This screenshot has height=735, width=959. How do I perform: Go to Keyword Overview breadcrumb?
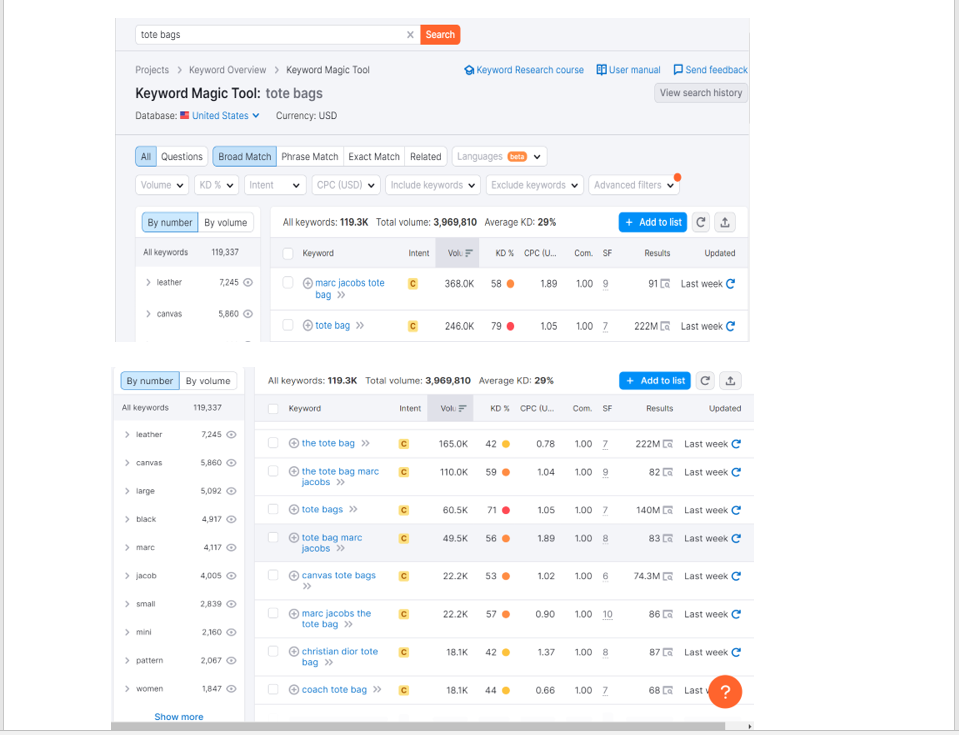tap(228, 70)
